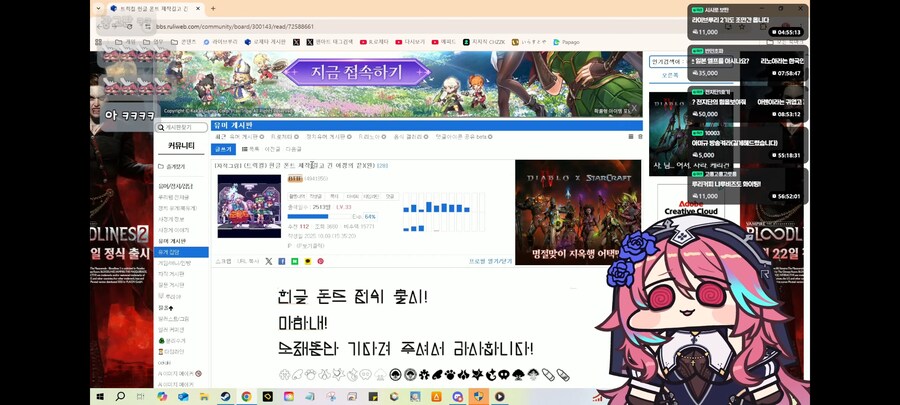Open Steam from the taskbar

point(225,396)
